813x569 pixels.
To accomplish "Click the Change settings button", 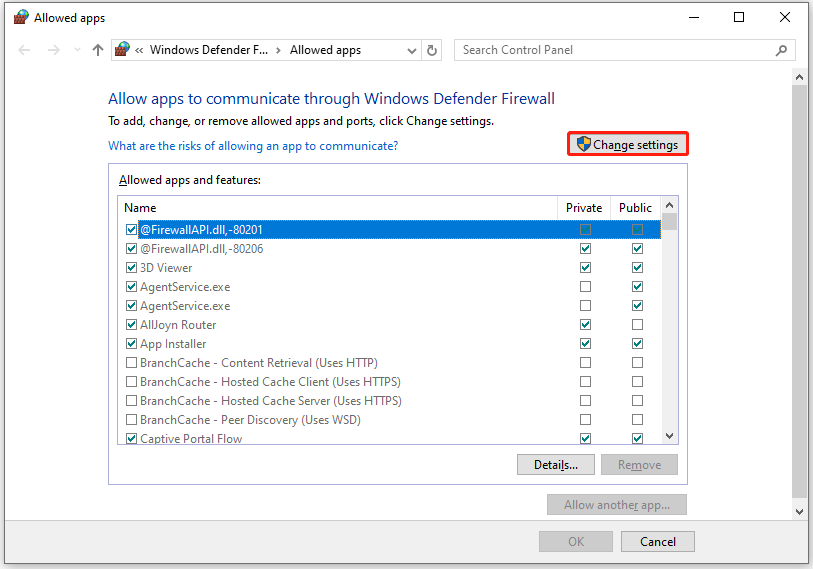I will 627,144.
